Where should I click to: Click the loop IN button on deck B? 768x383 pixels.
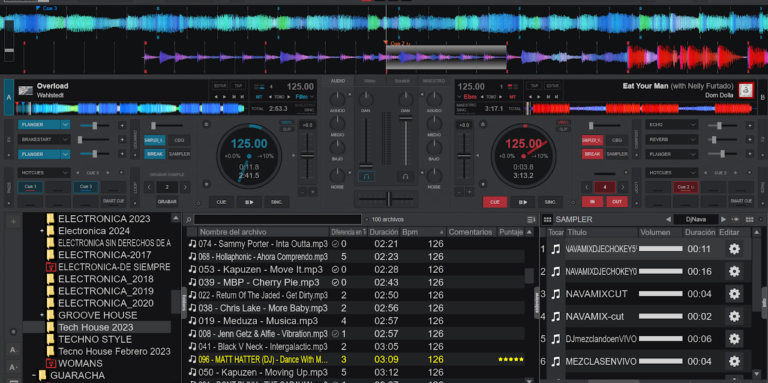[x=593, y=202]
